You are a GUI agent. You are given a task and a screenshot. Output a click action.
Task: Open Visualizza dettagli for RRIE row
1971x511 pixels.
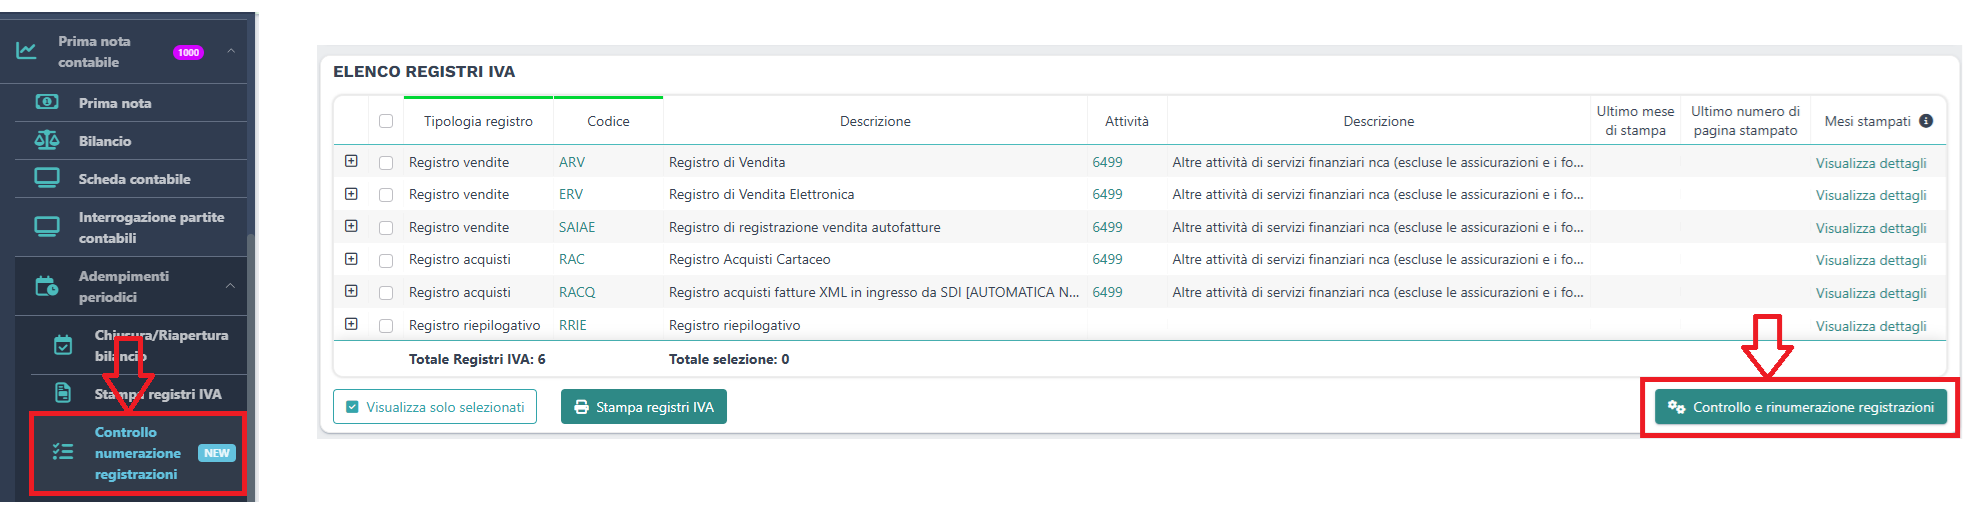(1871, 326)
